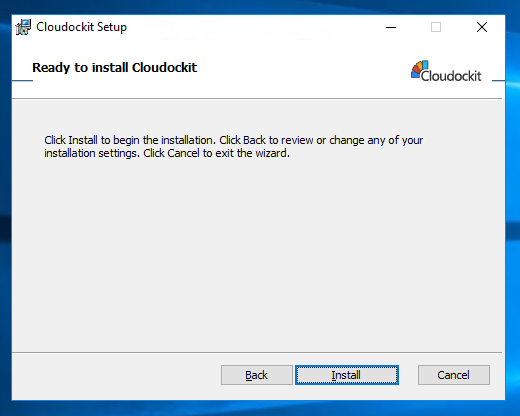Close the Cloudockit Setup window
520x416 pixels.
pyautogui.click(x=482, y=27)
